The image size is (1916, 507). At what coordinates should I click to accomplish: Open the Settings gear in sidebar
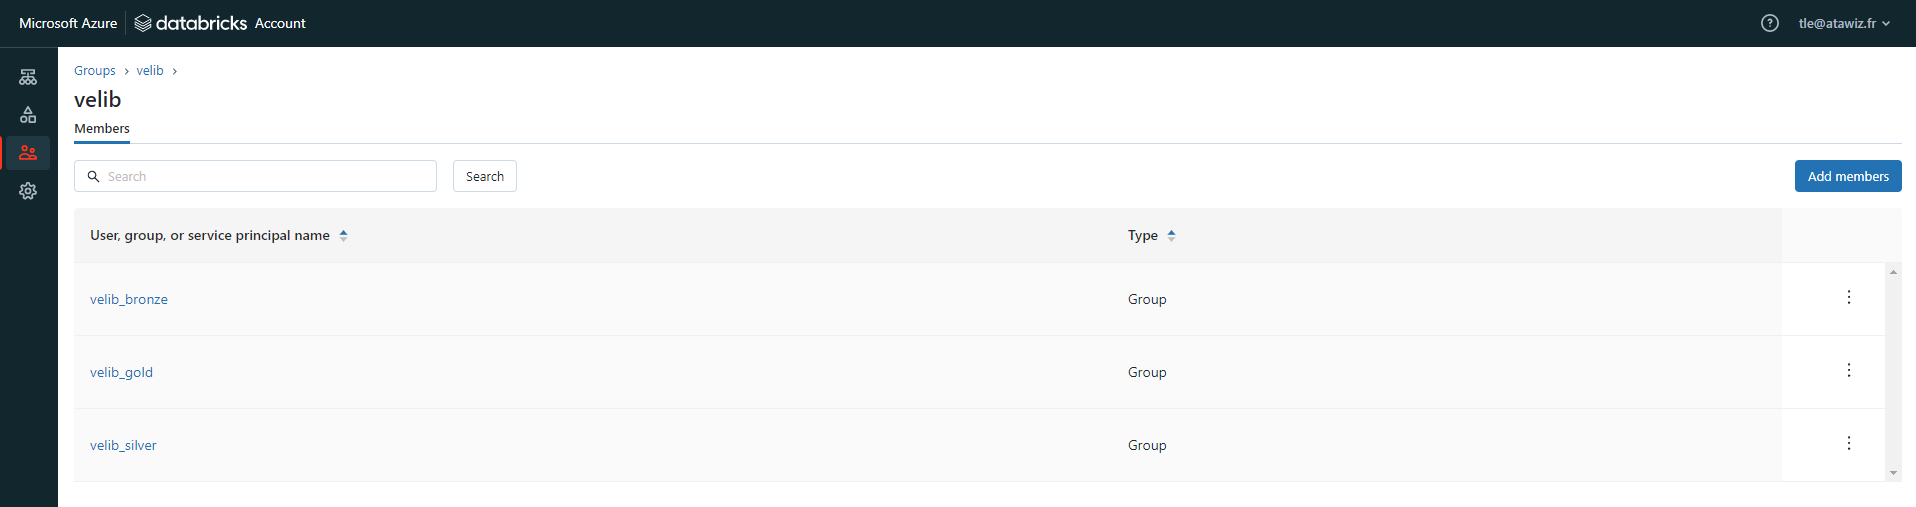(x=28, y=191)
